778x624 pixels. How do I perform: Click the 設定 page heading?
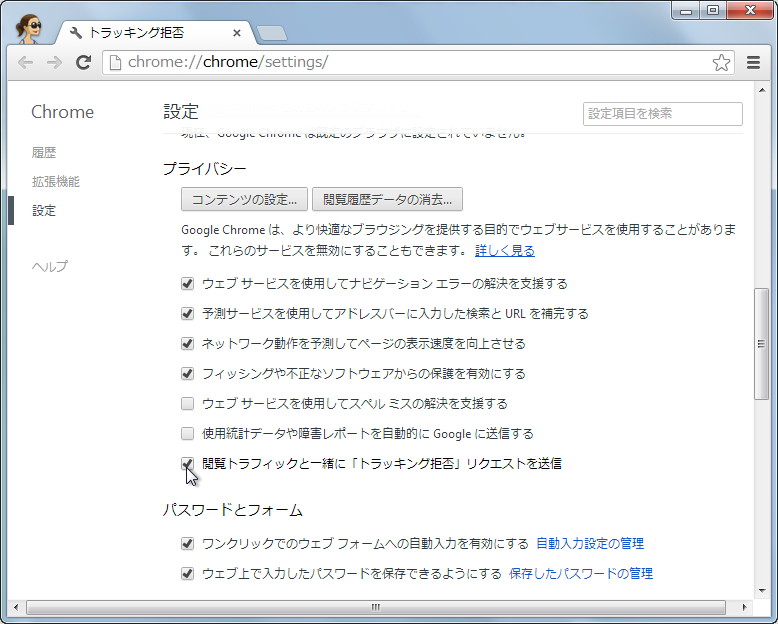point(181,112)
